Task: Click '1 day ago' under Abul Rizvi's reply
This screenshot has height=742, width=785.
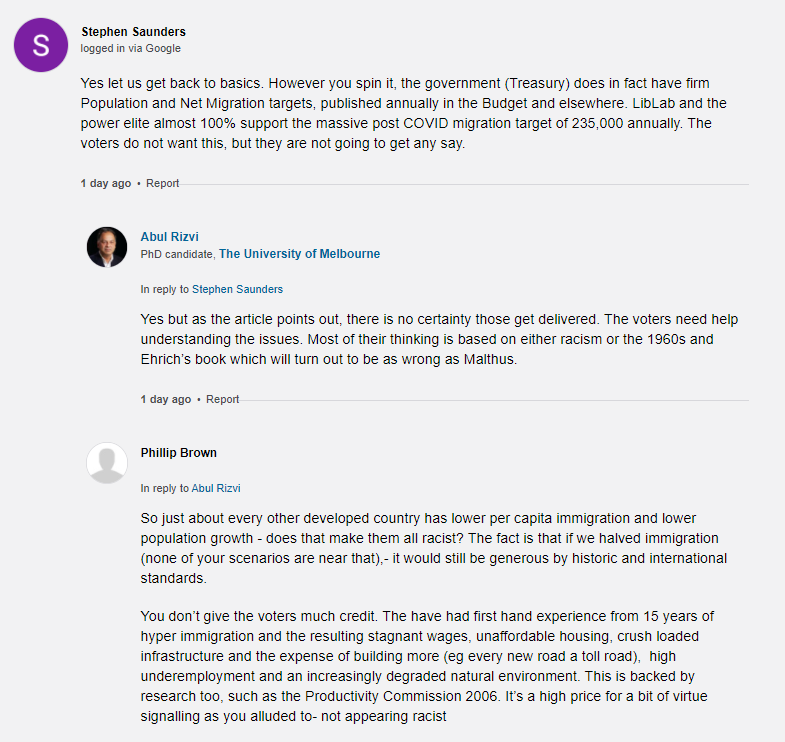Action: click(x=166, y=400)
